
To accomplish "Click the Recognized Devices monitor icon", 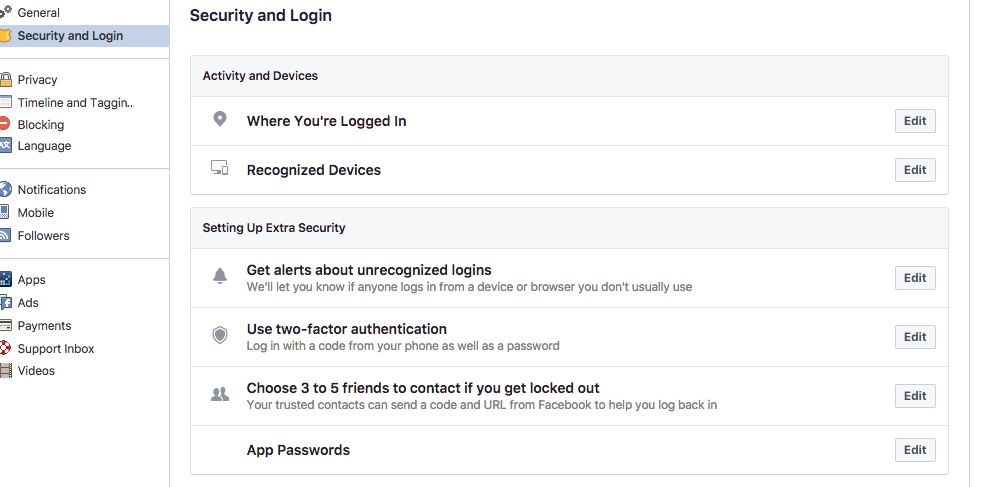I will tap(219, 168).
